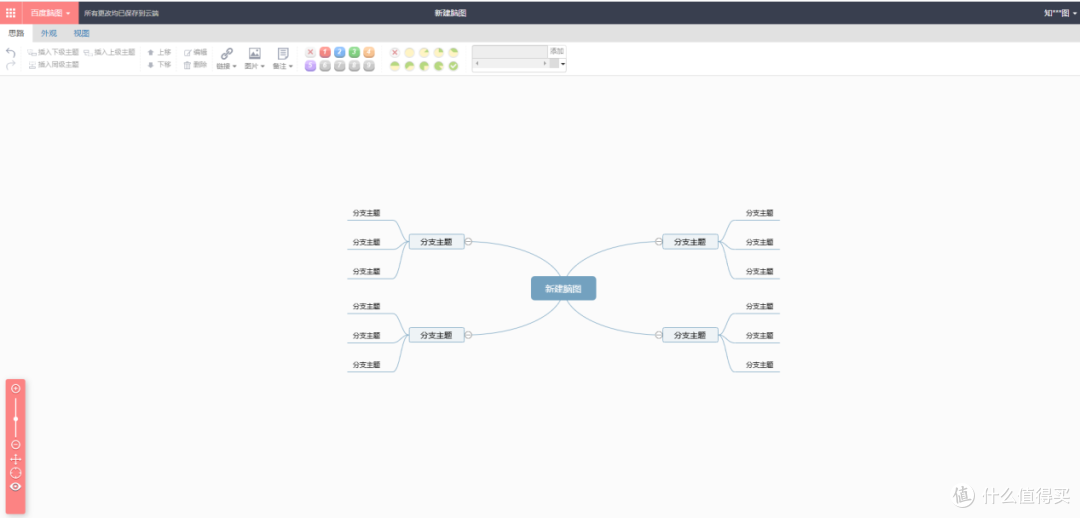Click the picture insert icon

click(x=255, y=54)
